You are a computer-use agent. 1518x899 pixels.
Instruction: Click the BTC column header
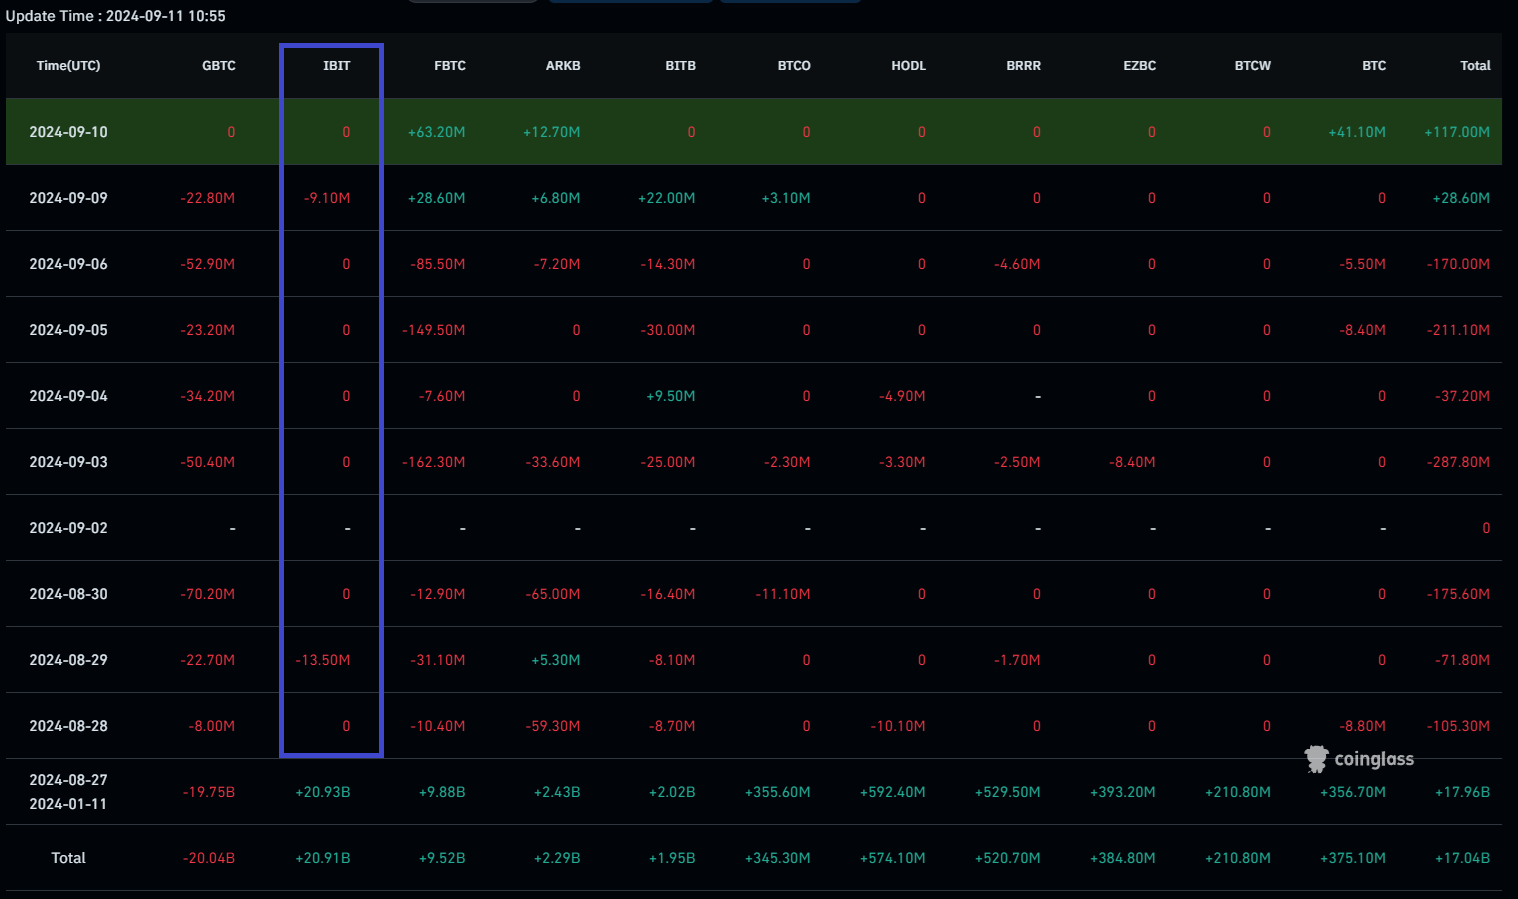pos(1374,65)
